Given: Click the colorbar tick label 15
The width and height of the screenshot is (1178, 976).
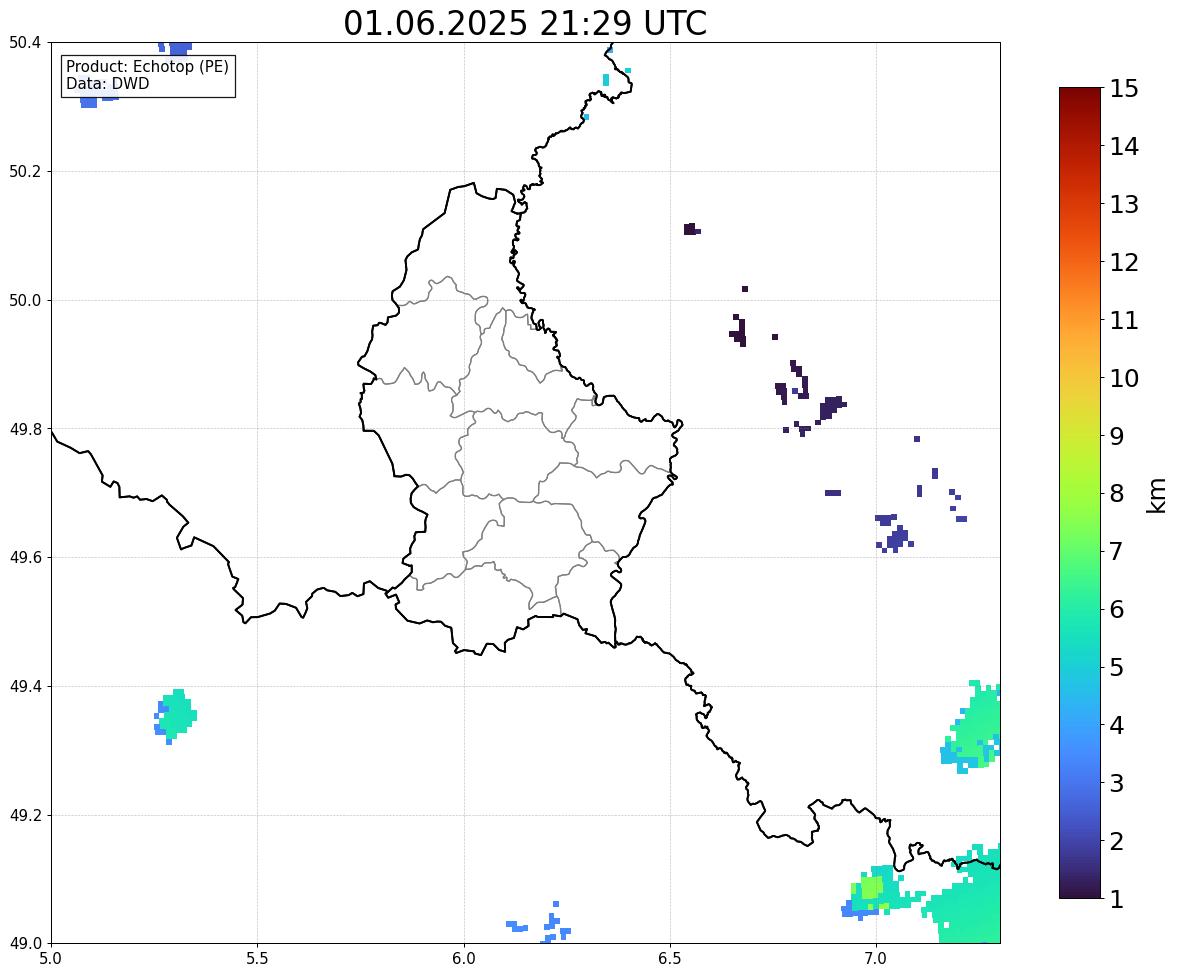Looking at the screenshot, I should click(x=1124, y=89).
